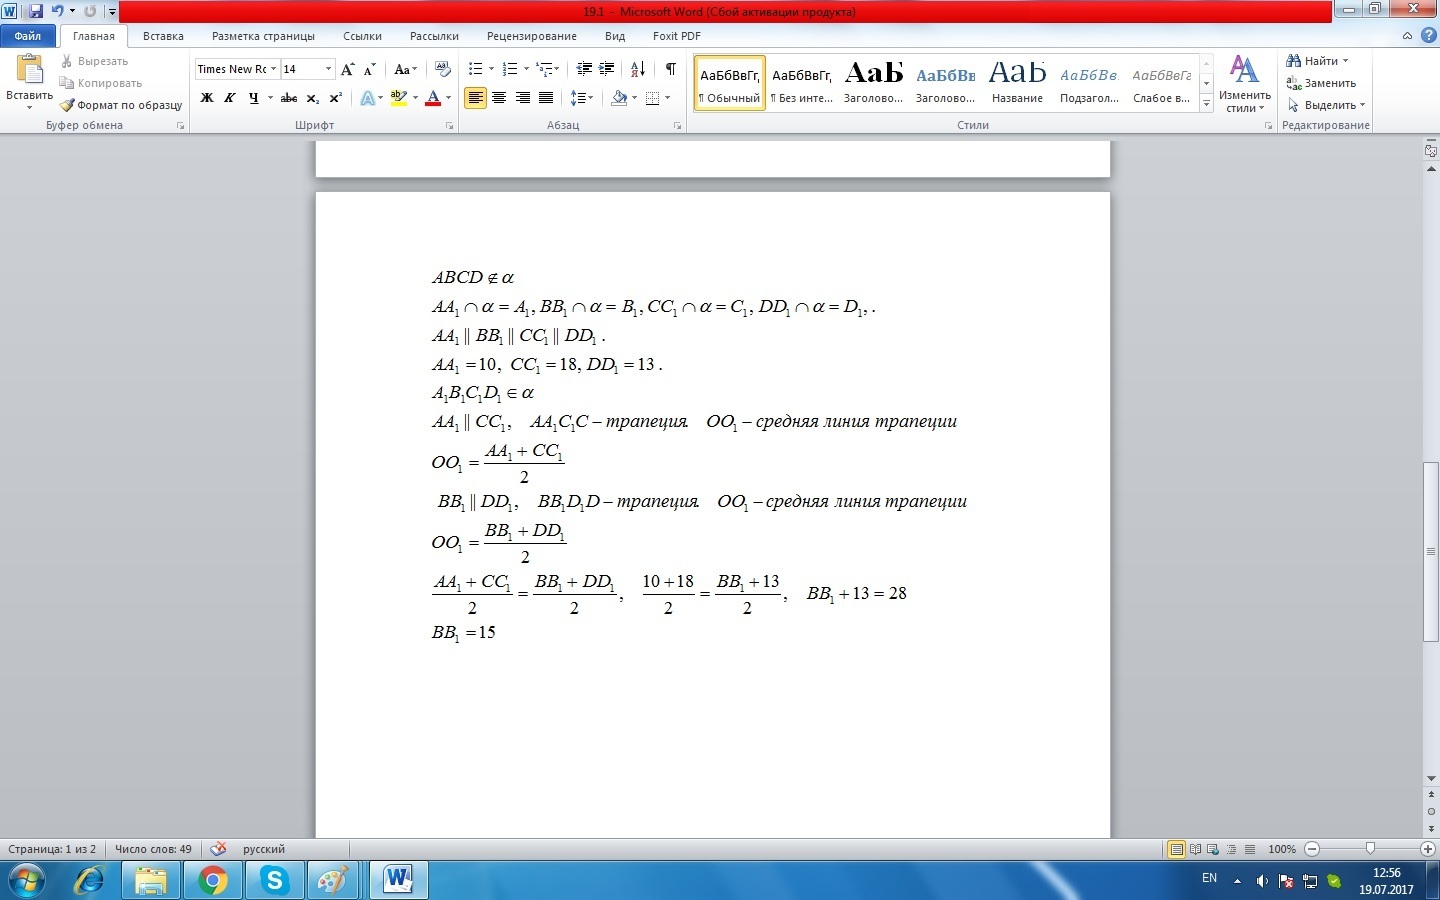
Task: Apply the Название style
Action: pos(1017,83)
